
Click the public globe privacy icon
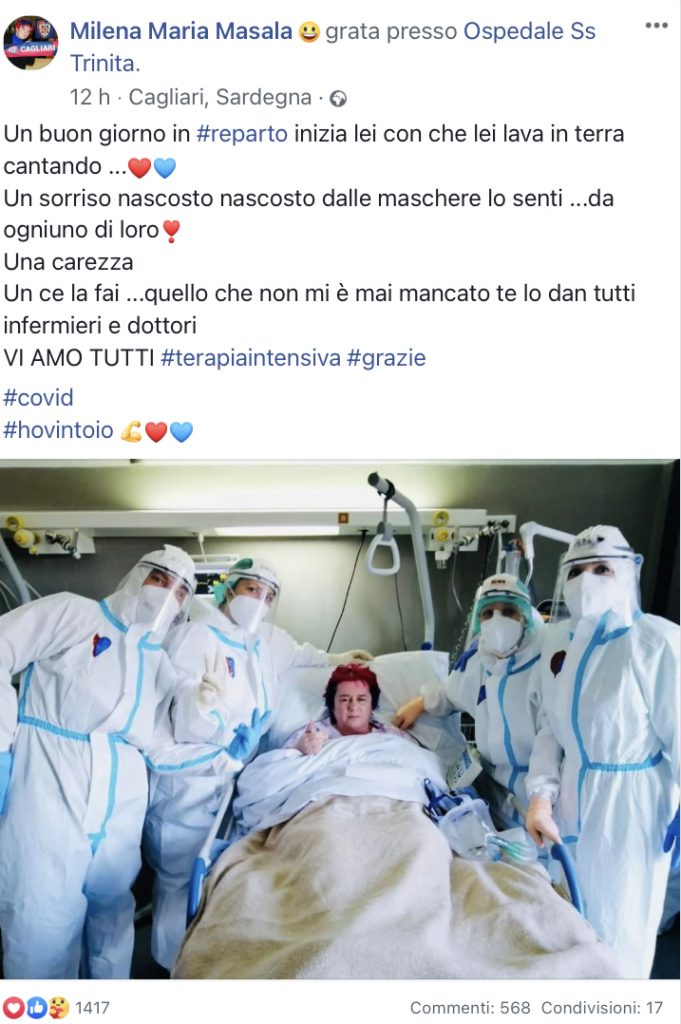338,99
